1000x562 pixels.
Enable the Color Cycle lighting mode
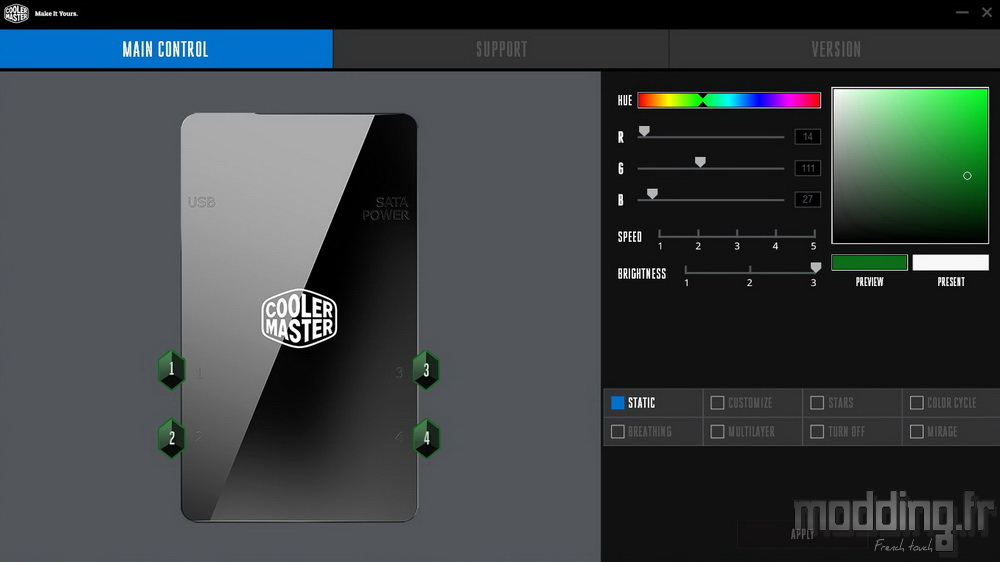(916, 403)
